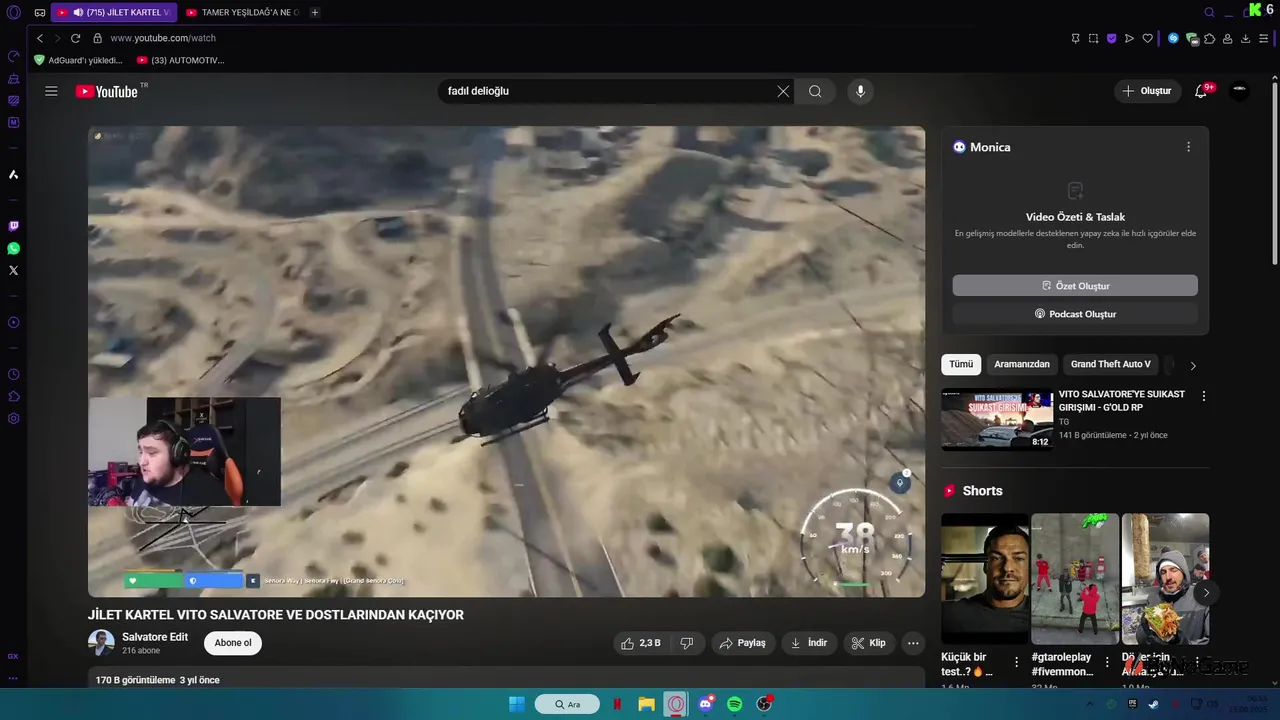
Task: Clear the YouTube search query with the X
Action: (x=783, y=91)
